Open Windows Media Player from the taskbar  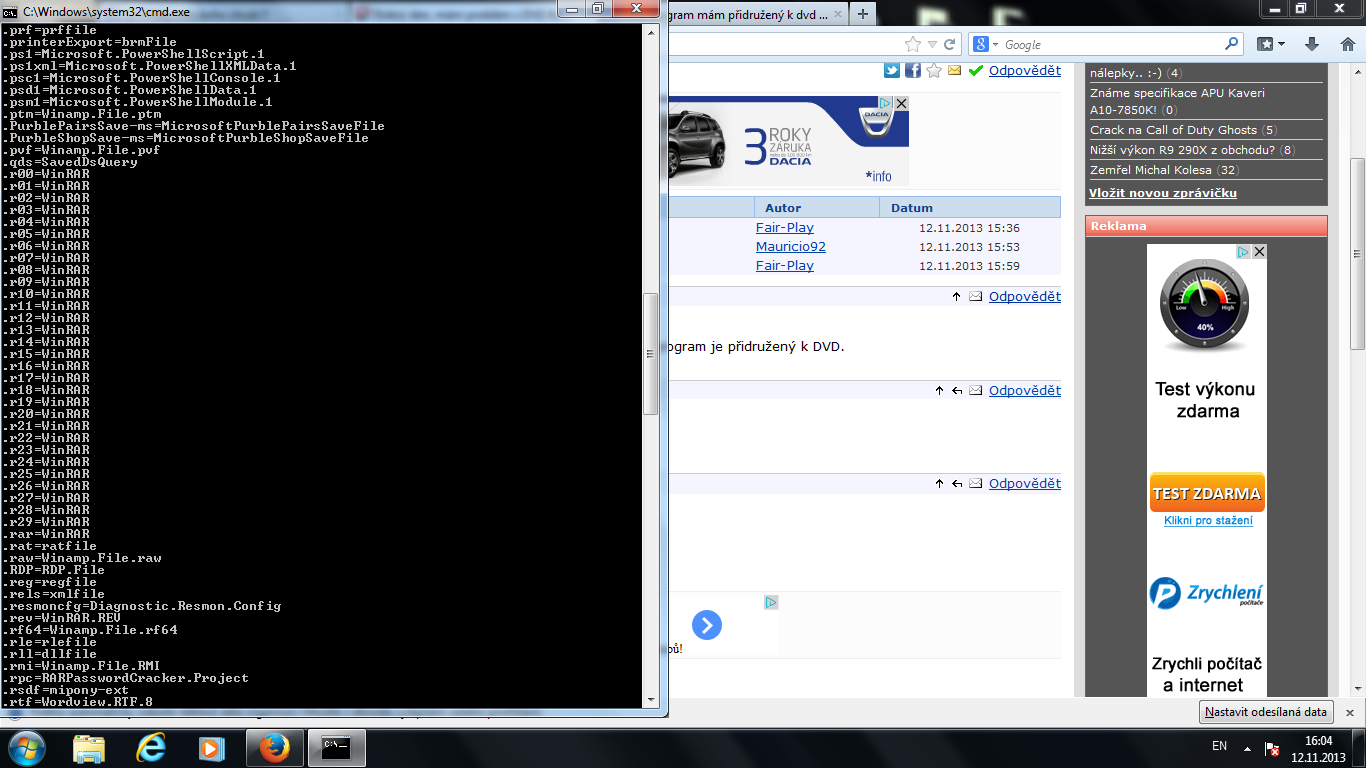212,747
